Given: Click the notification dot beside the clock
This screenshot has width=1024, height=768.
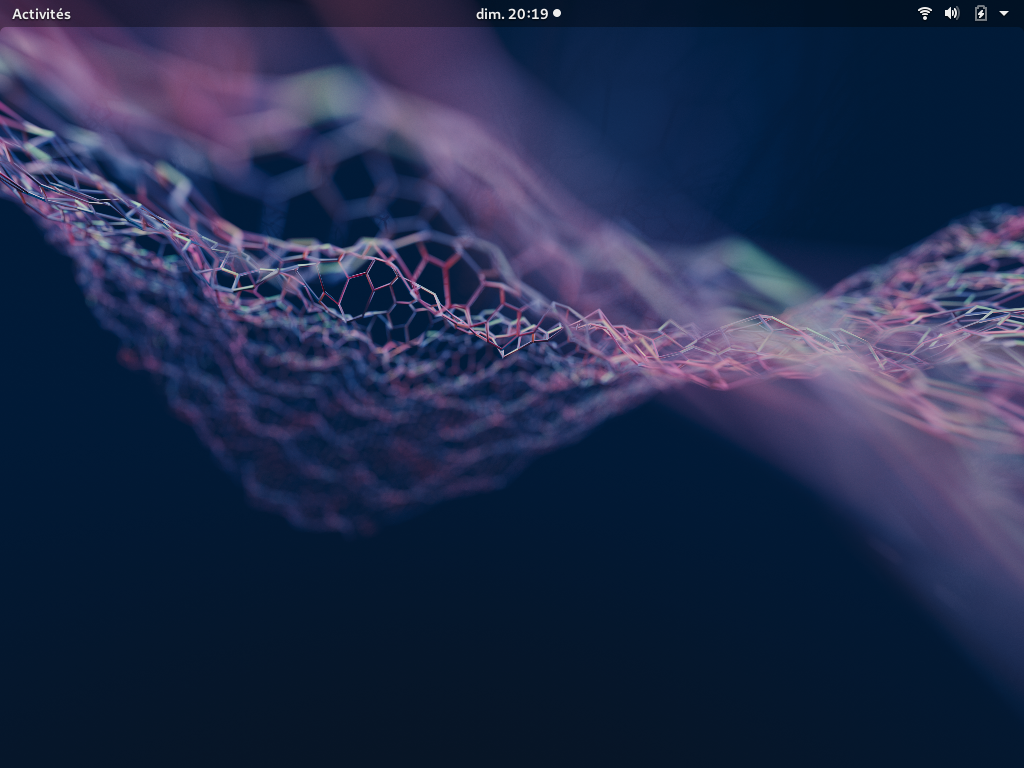Looking at the screenshot, I should point(557,14).
